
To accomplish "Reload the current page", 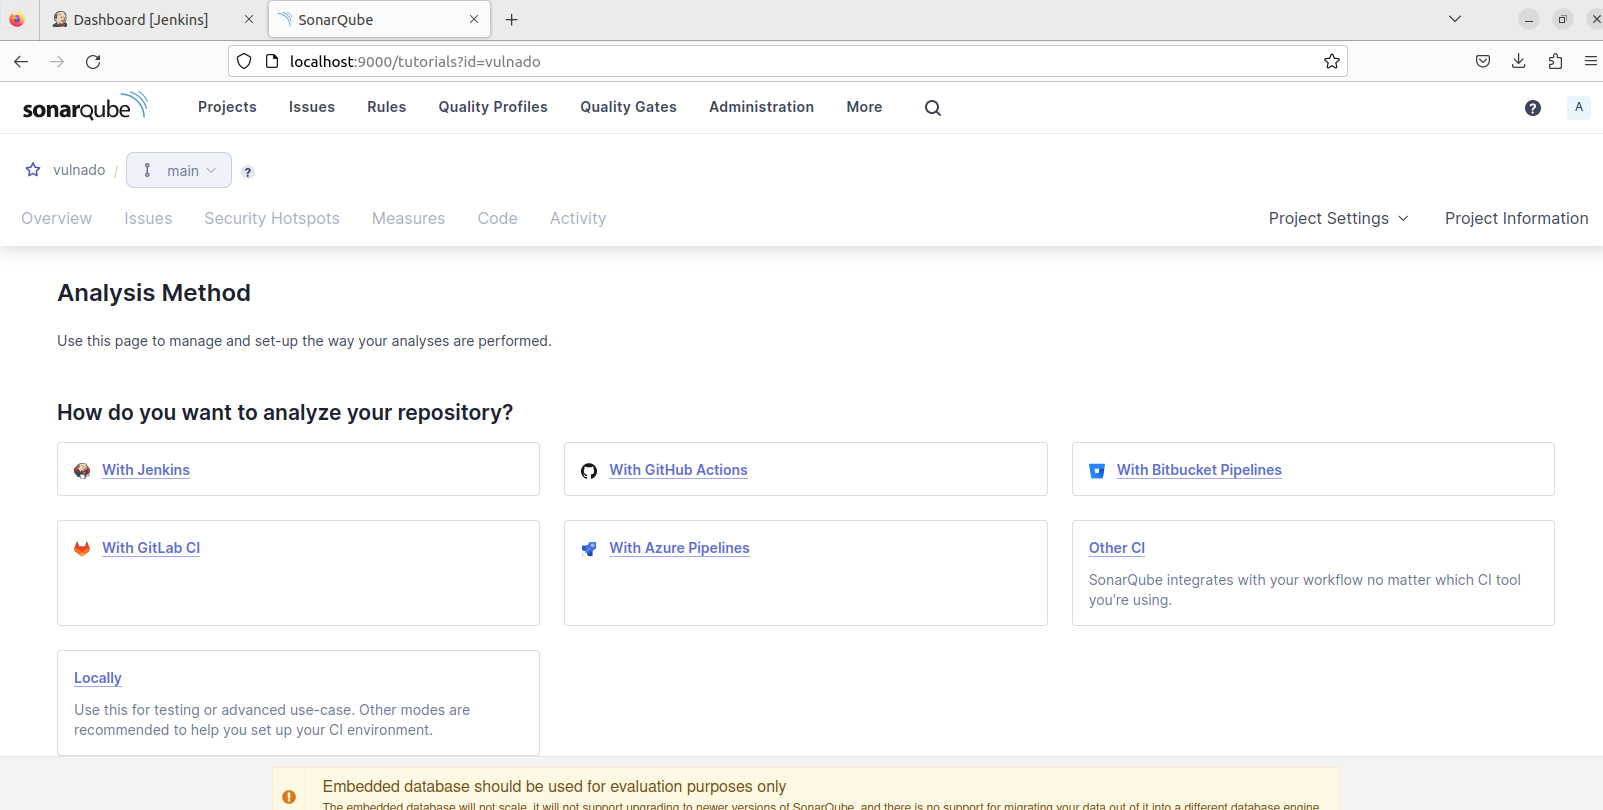I will 93,61.
